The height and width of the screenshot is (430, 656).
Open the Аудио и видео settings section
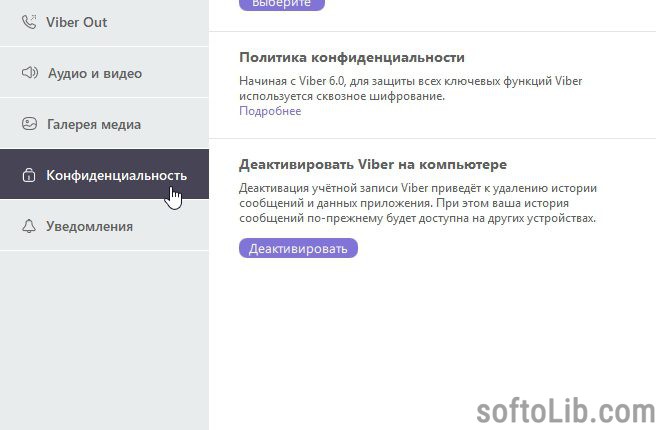(104, 73)
